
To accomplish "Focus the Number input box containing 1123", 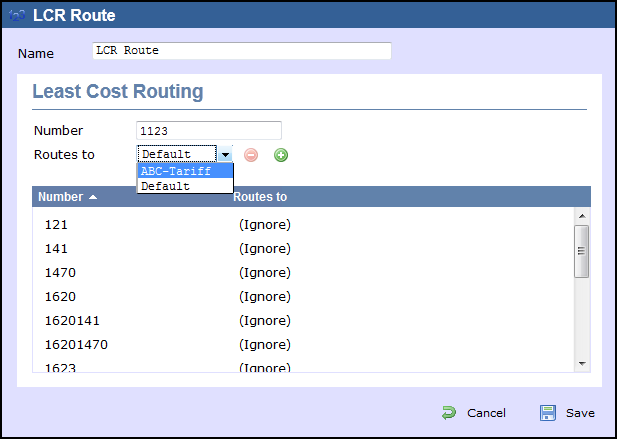I will tap(208, 130).
